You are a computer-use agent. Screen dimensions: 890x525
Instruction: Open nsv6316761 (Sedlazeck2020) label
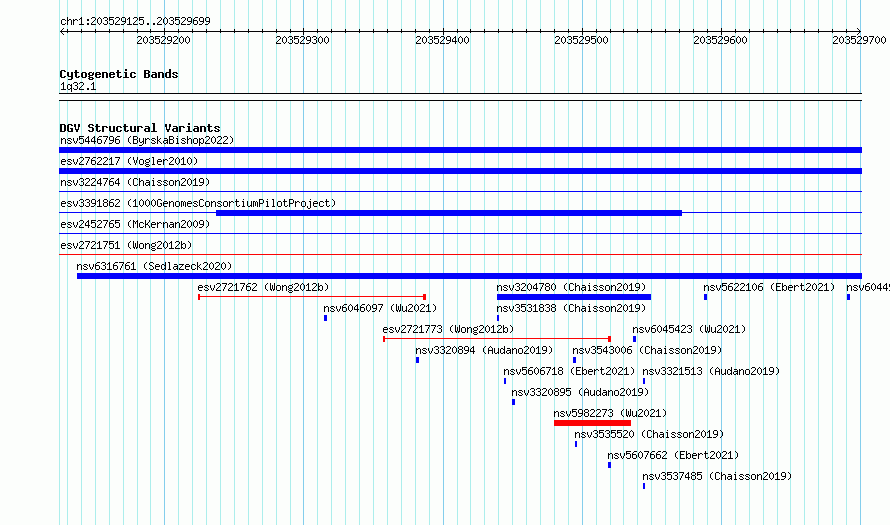click(x=154, y=266)
